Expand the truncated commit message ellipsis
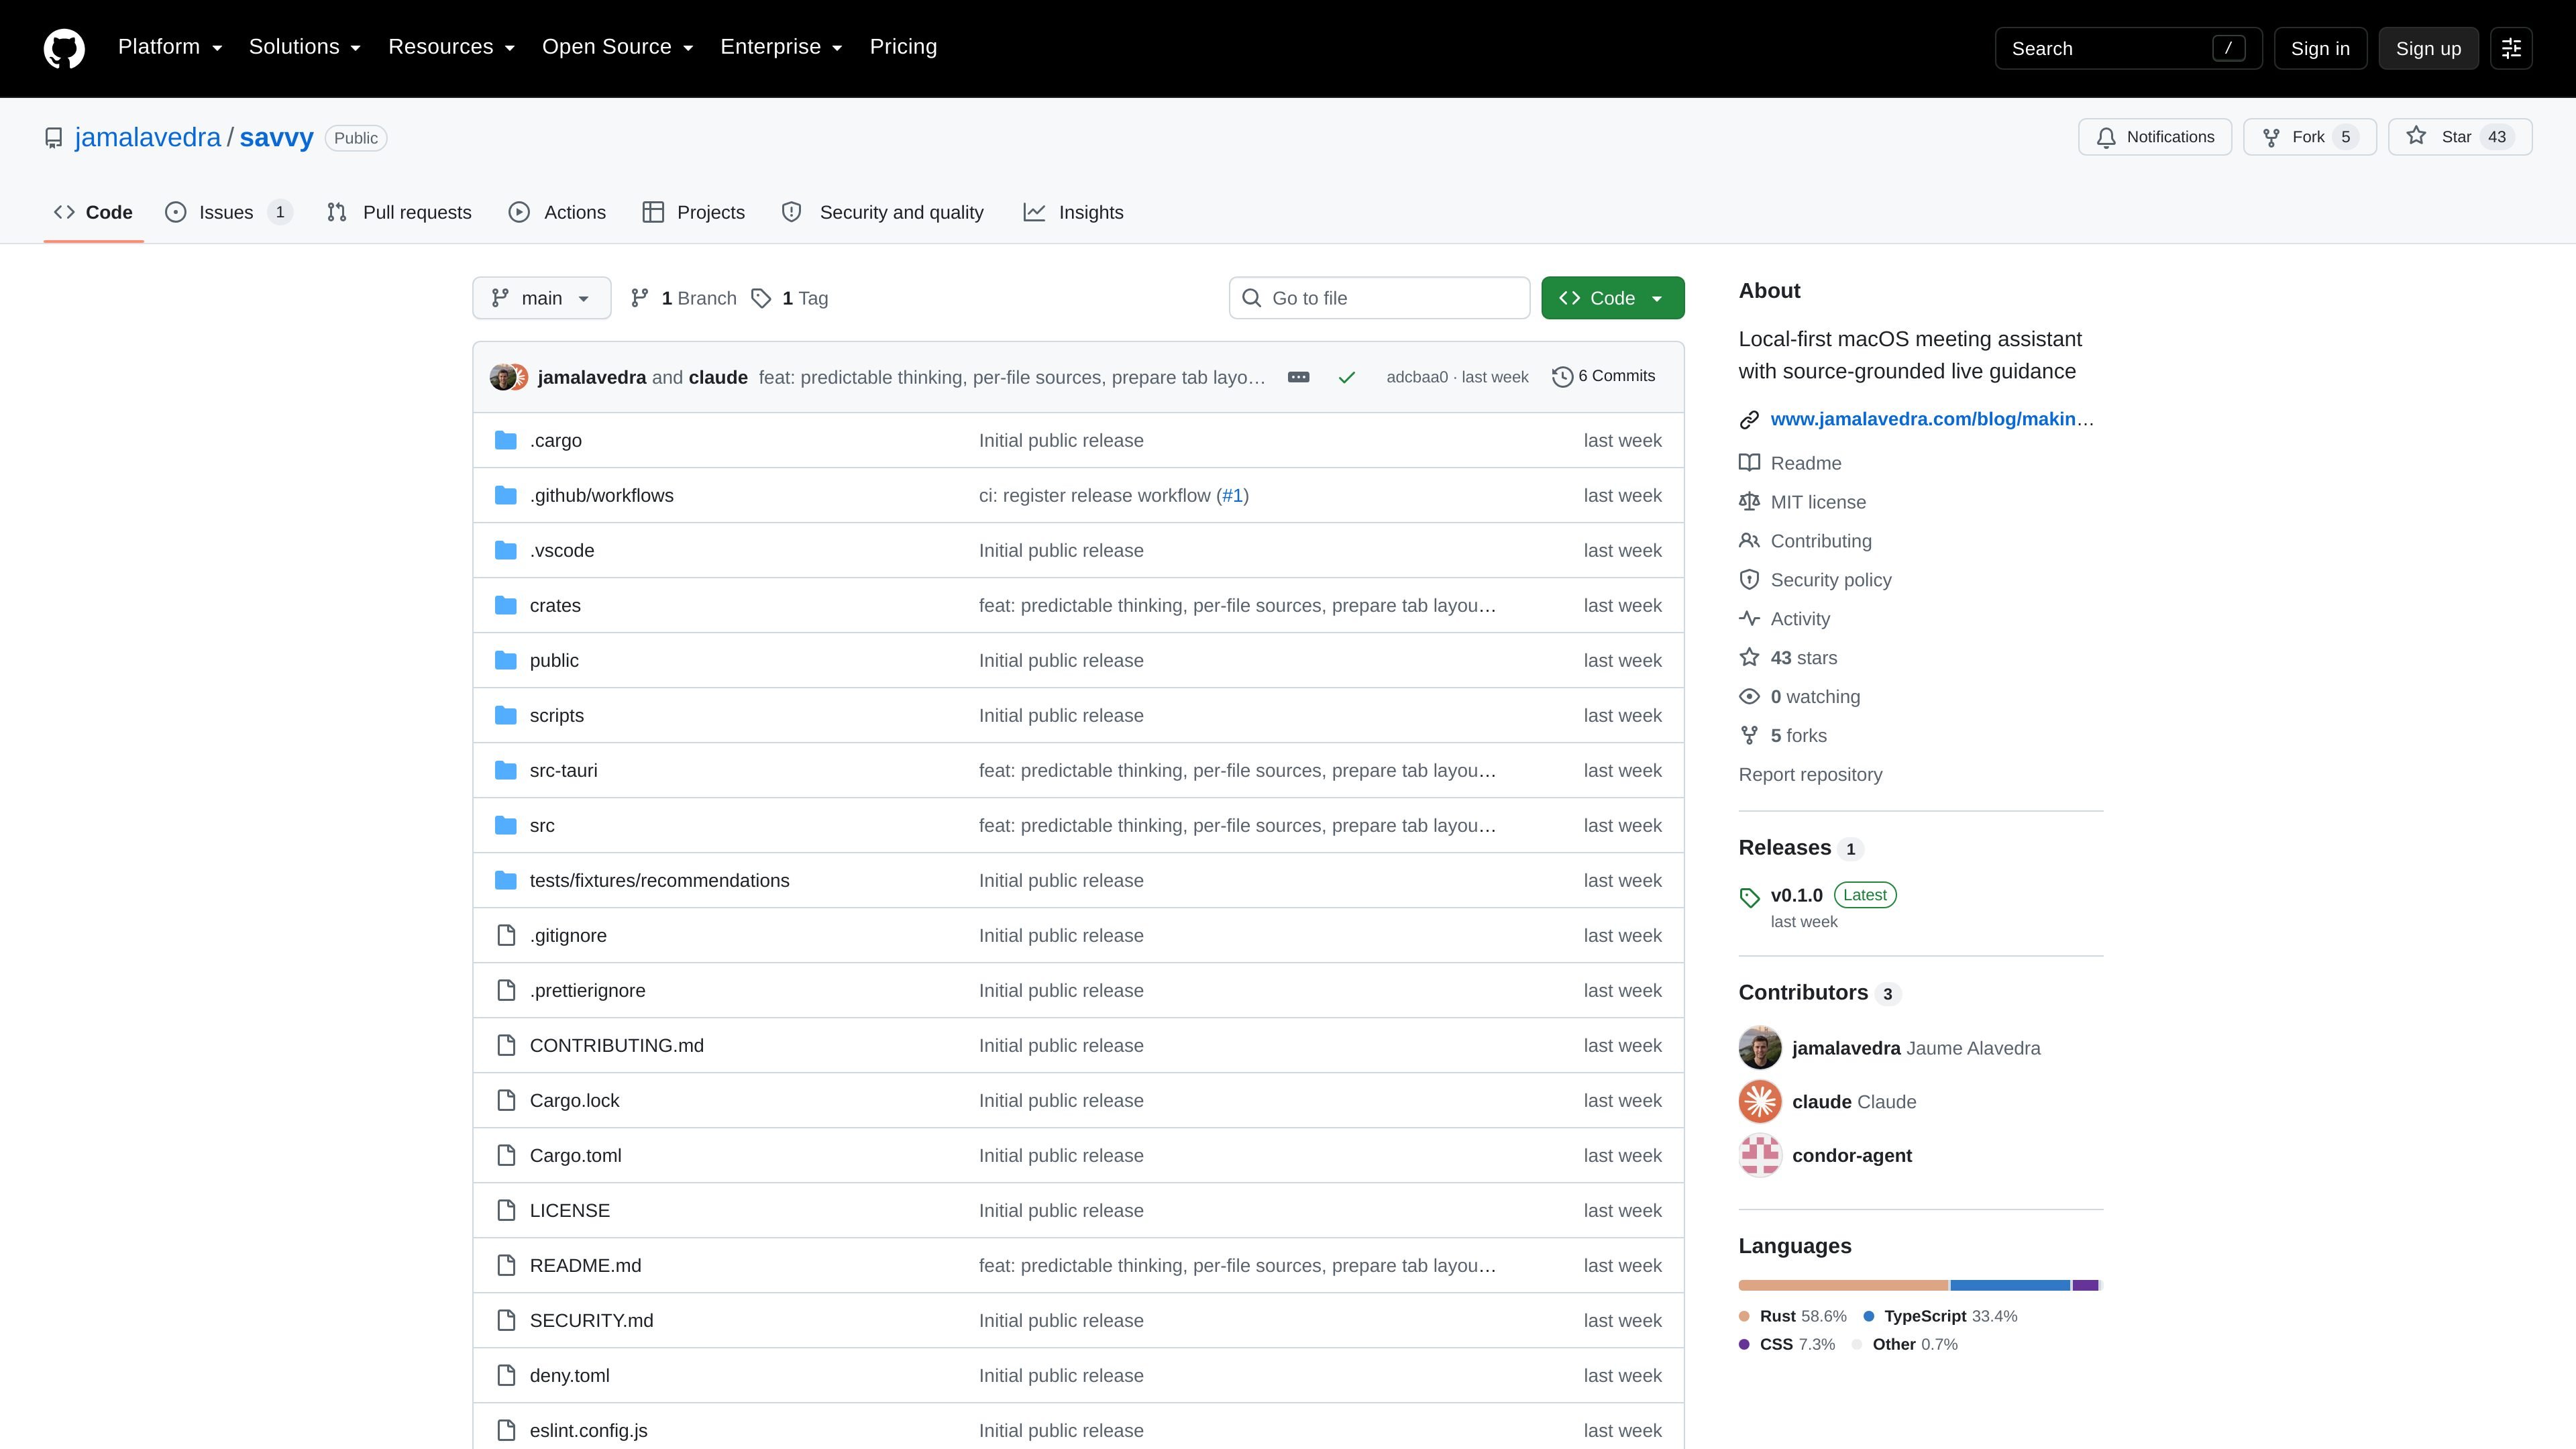Viewport: 2576px width, 1449px height. [1298, 377]
